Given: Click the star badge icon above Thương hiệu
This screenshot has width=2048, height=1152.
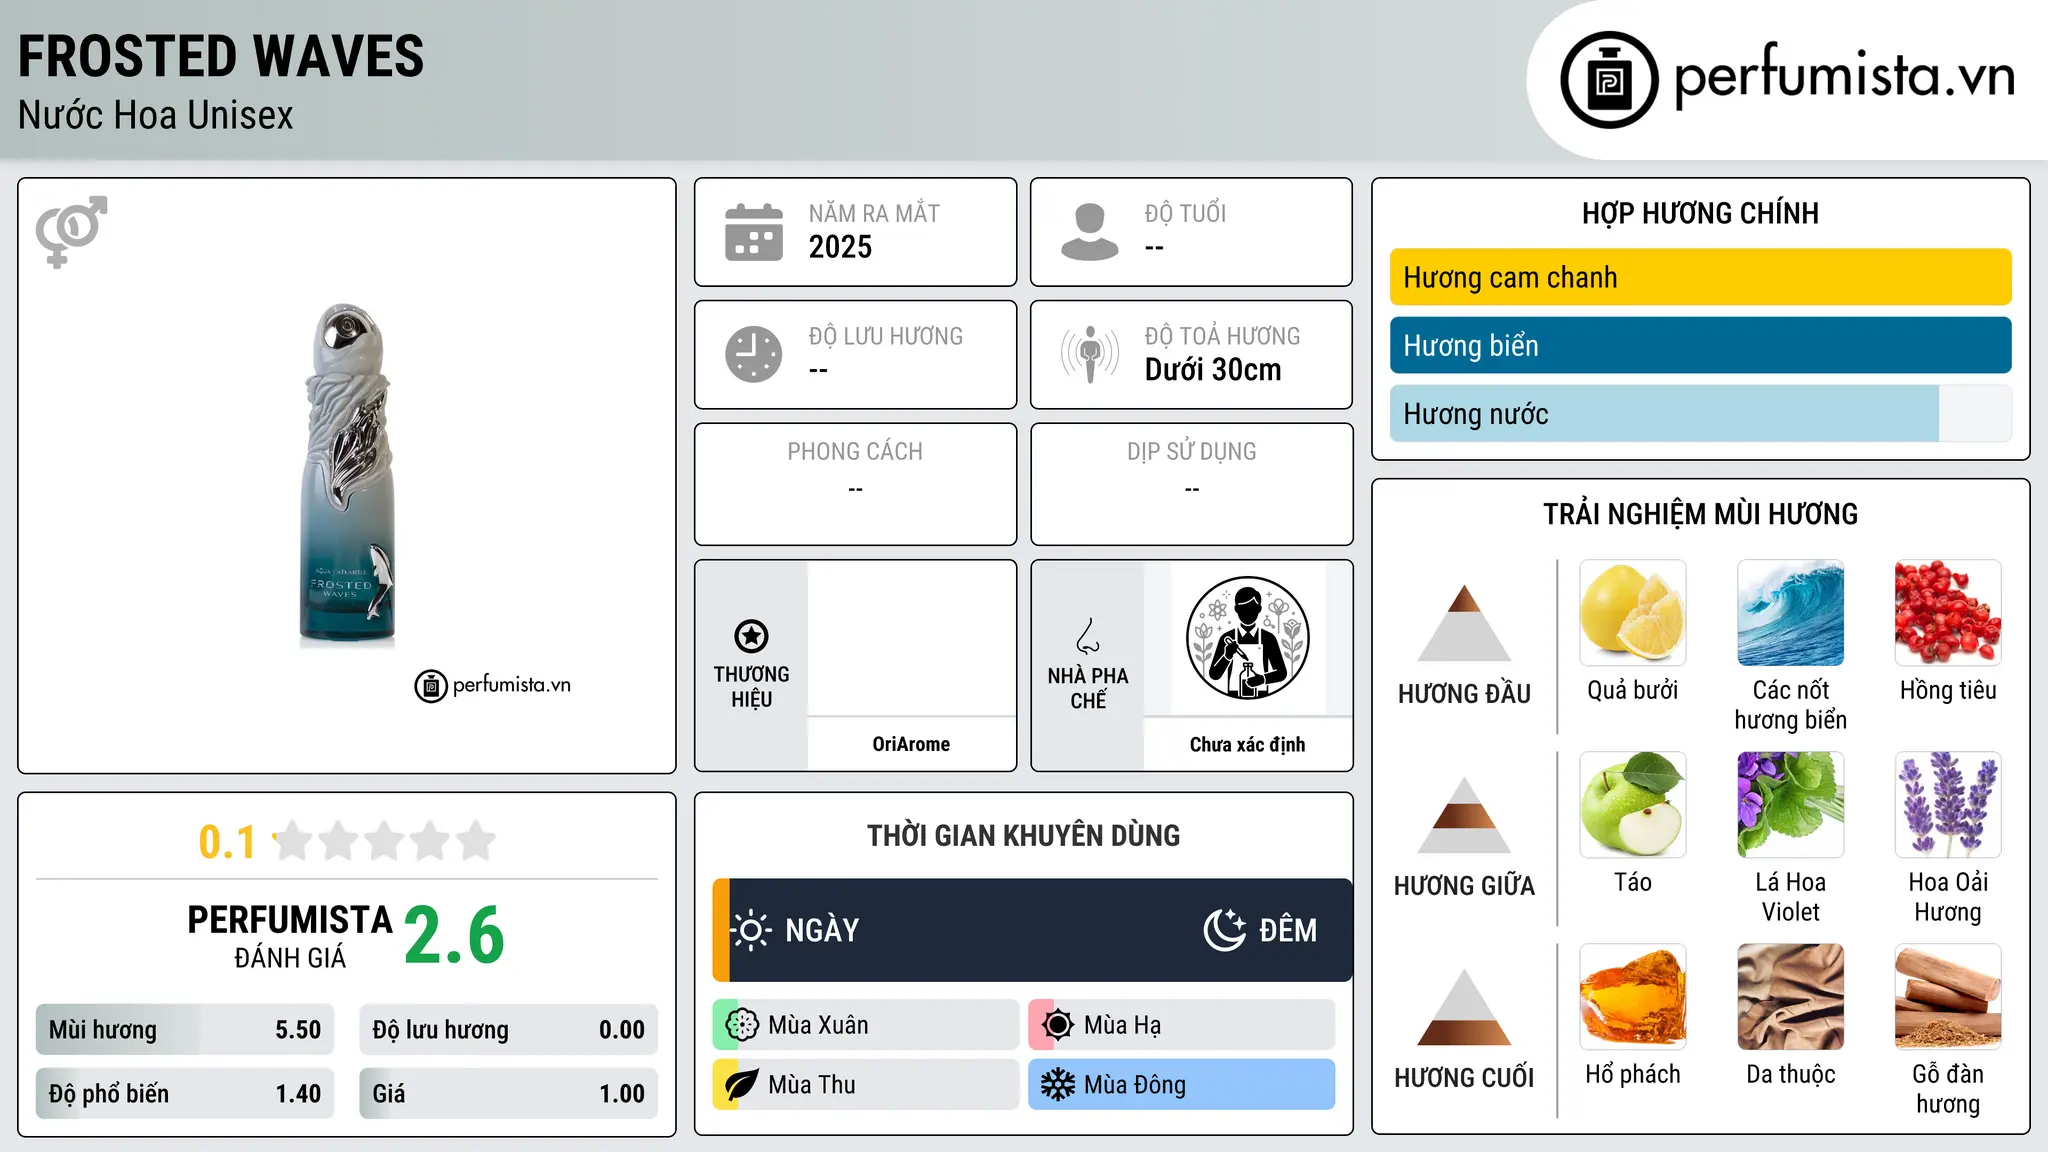Looking at the screenshot, I should click(751, 636).
